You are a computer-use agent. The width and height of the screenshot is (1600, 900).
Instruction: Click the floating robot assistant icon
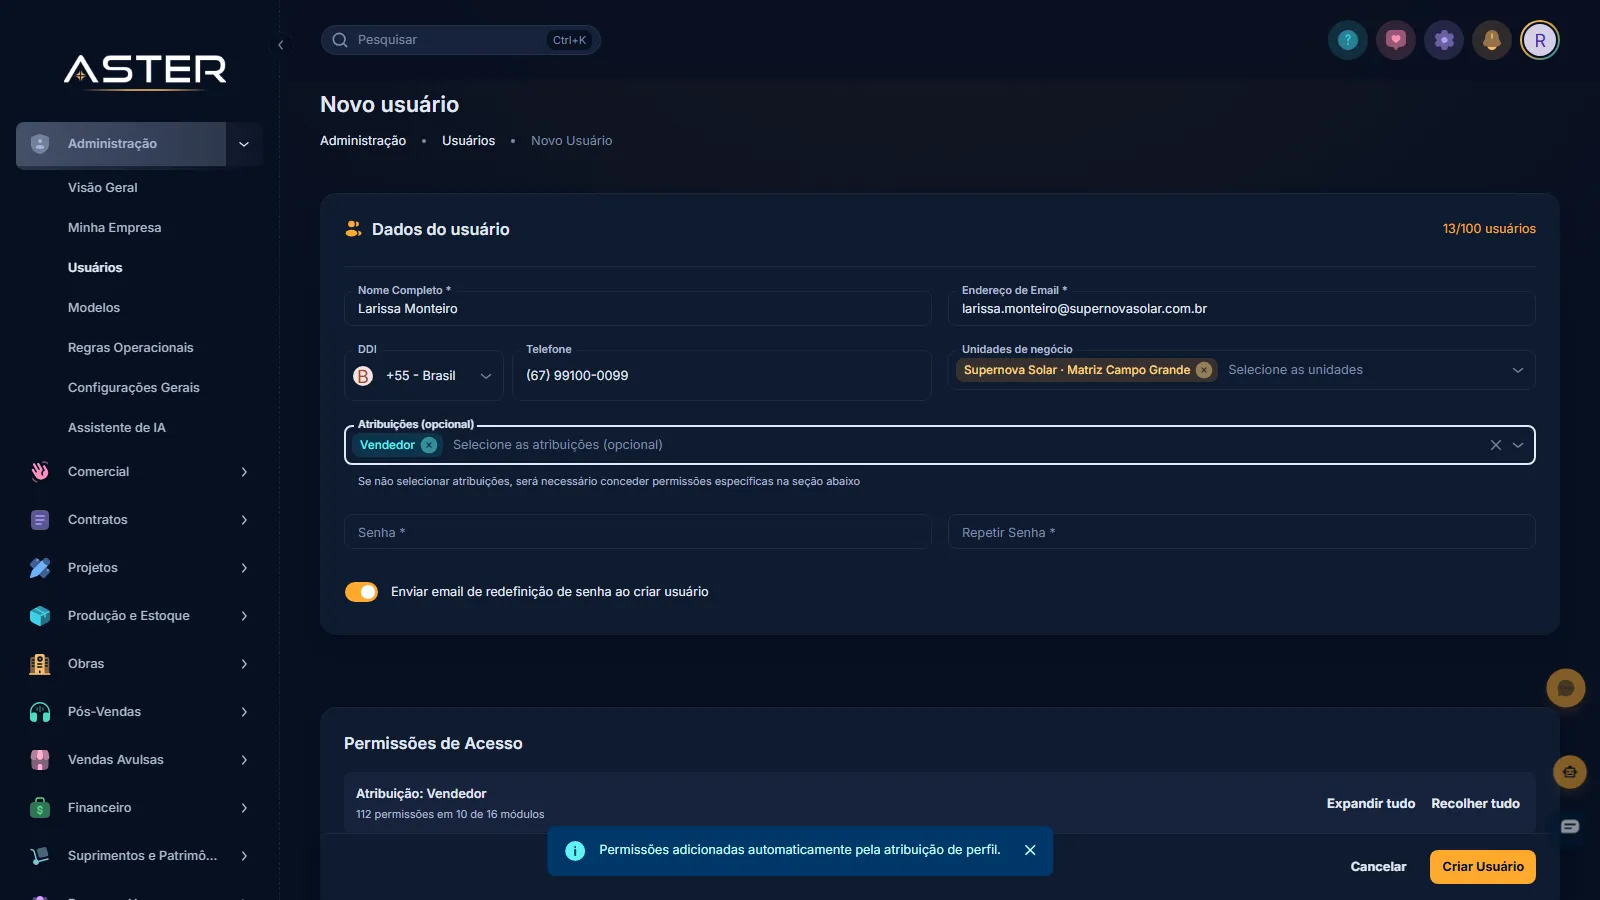(x=1570, y=772)
